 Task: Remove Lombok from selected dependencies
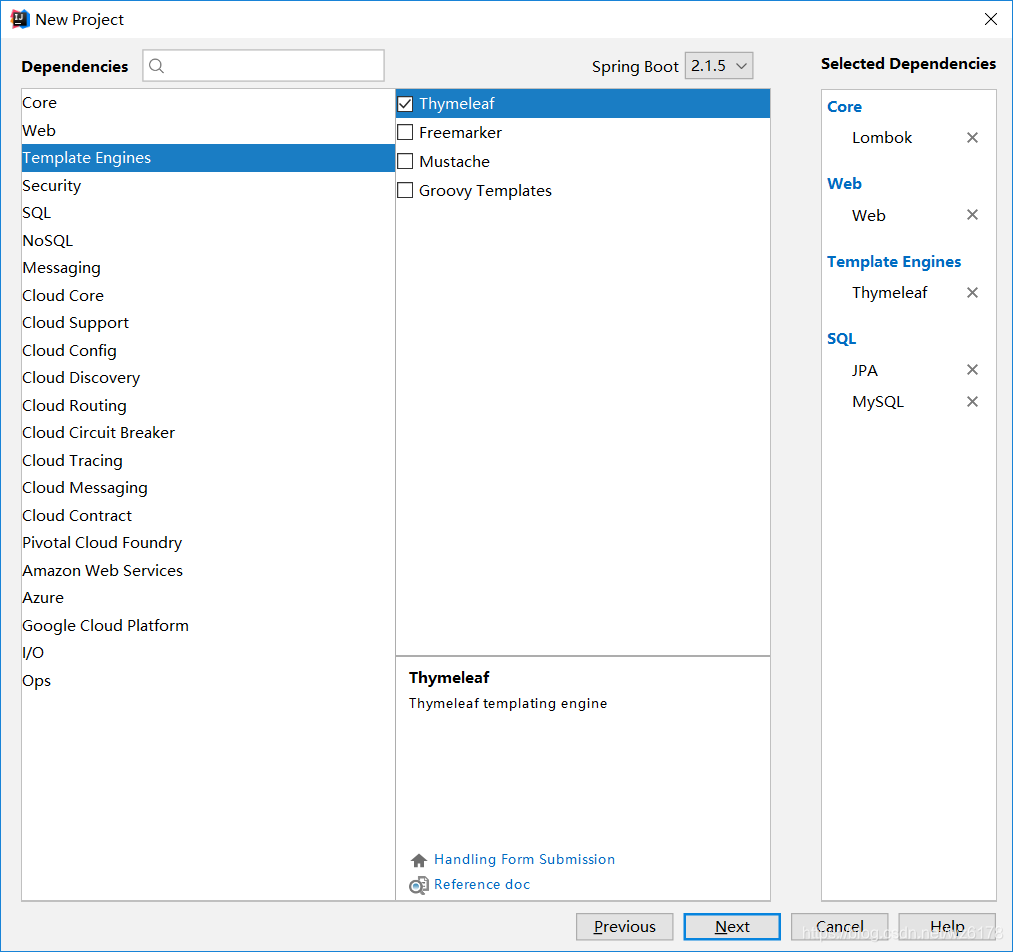coord(972,138)
